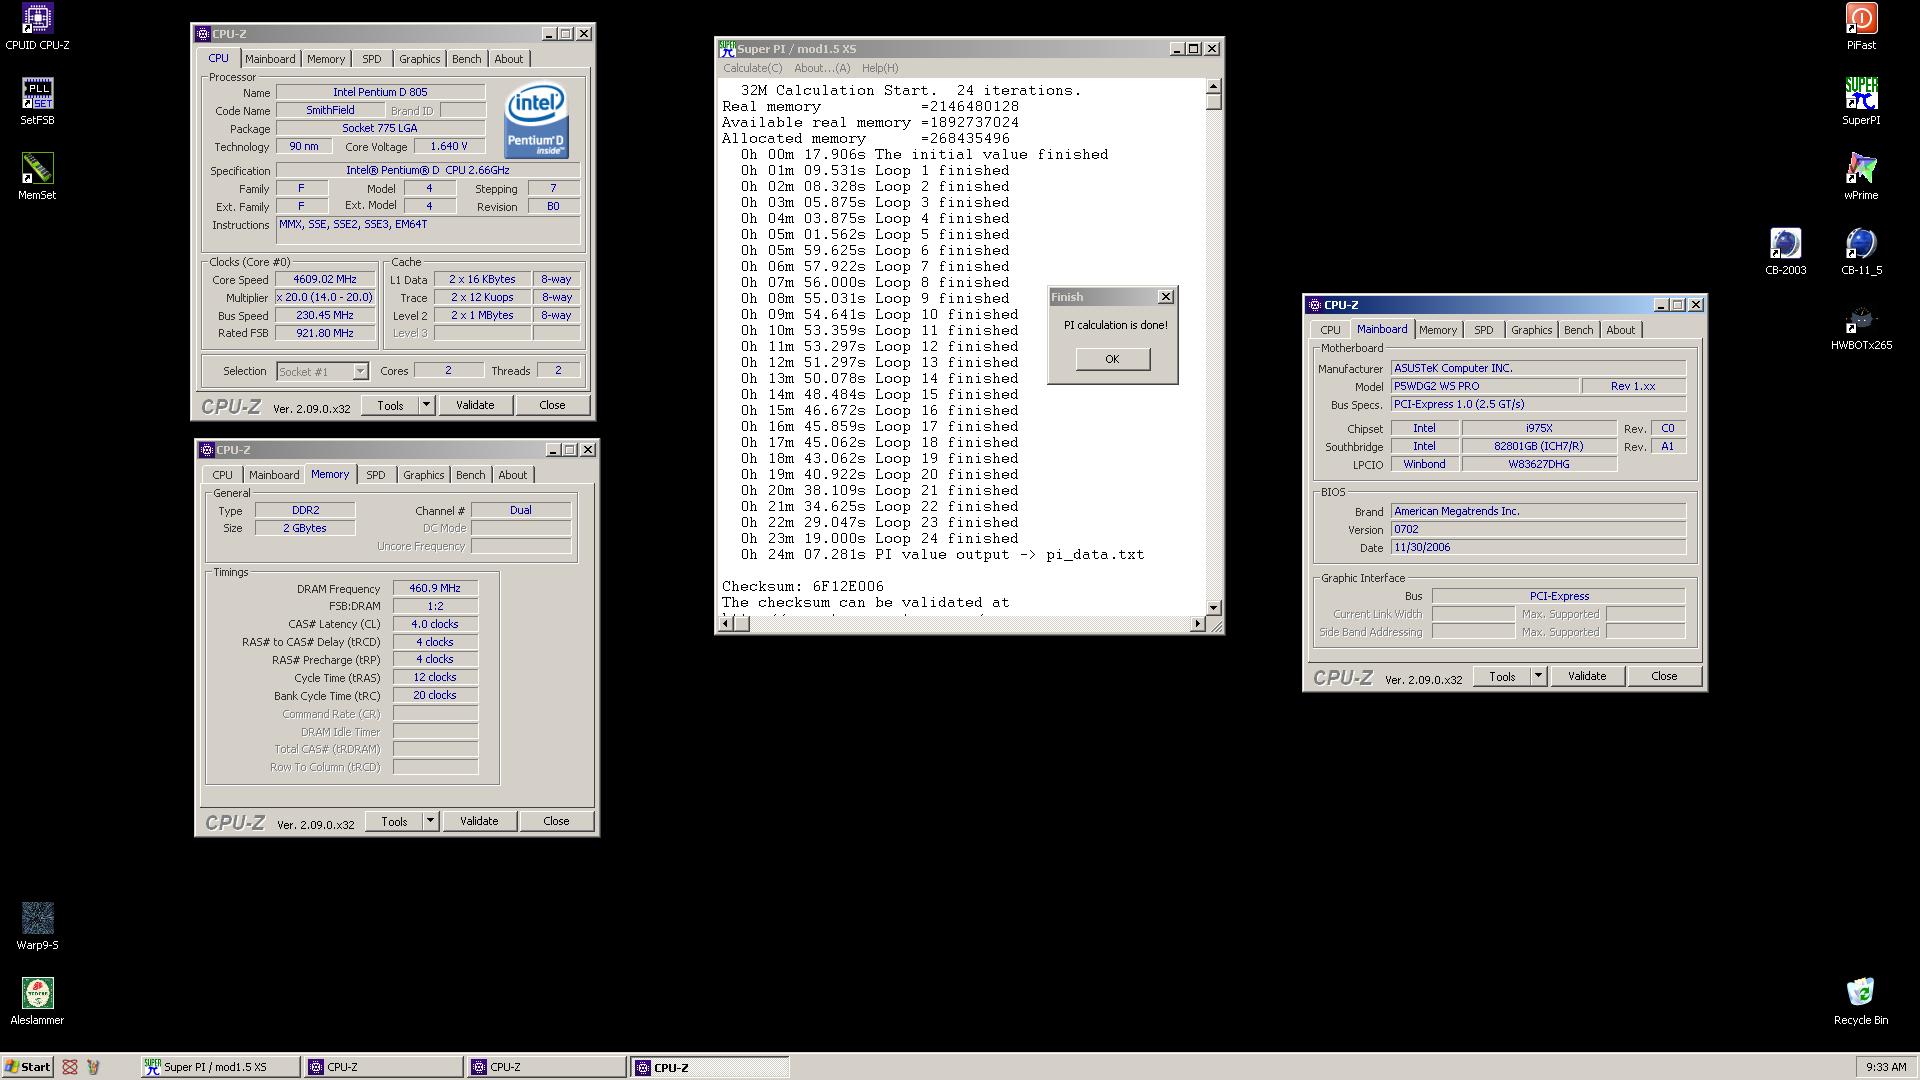Screen dimensions: 1920x1080
Task: Launch PiFast from the desktop
Action: click(x=1861, y=27)
